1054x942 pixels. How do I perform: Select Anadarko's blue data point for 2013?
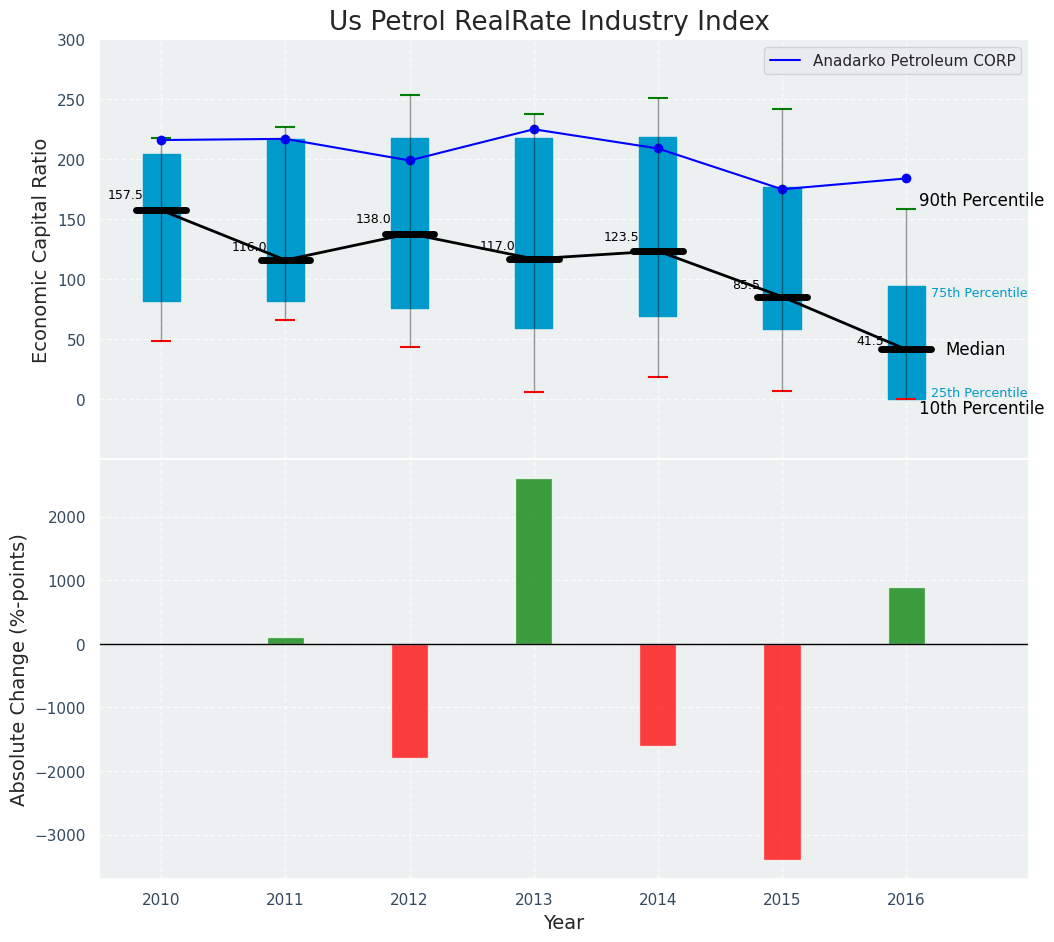[534, 129]
